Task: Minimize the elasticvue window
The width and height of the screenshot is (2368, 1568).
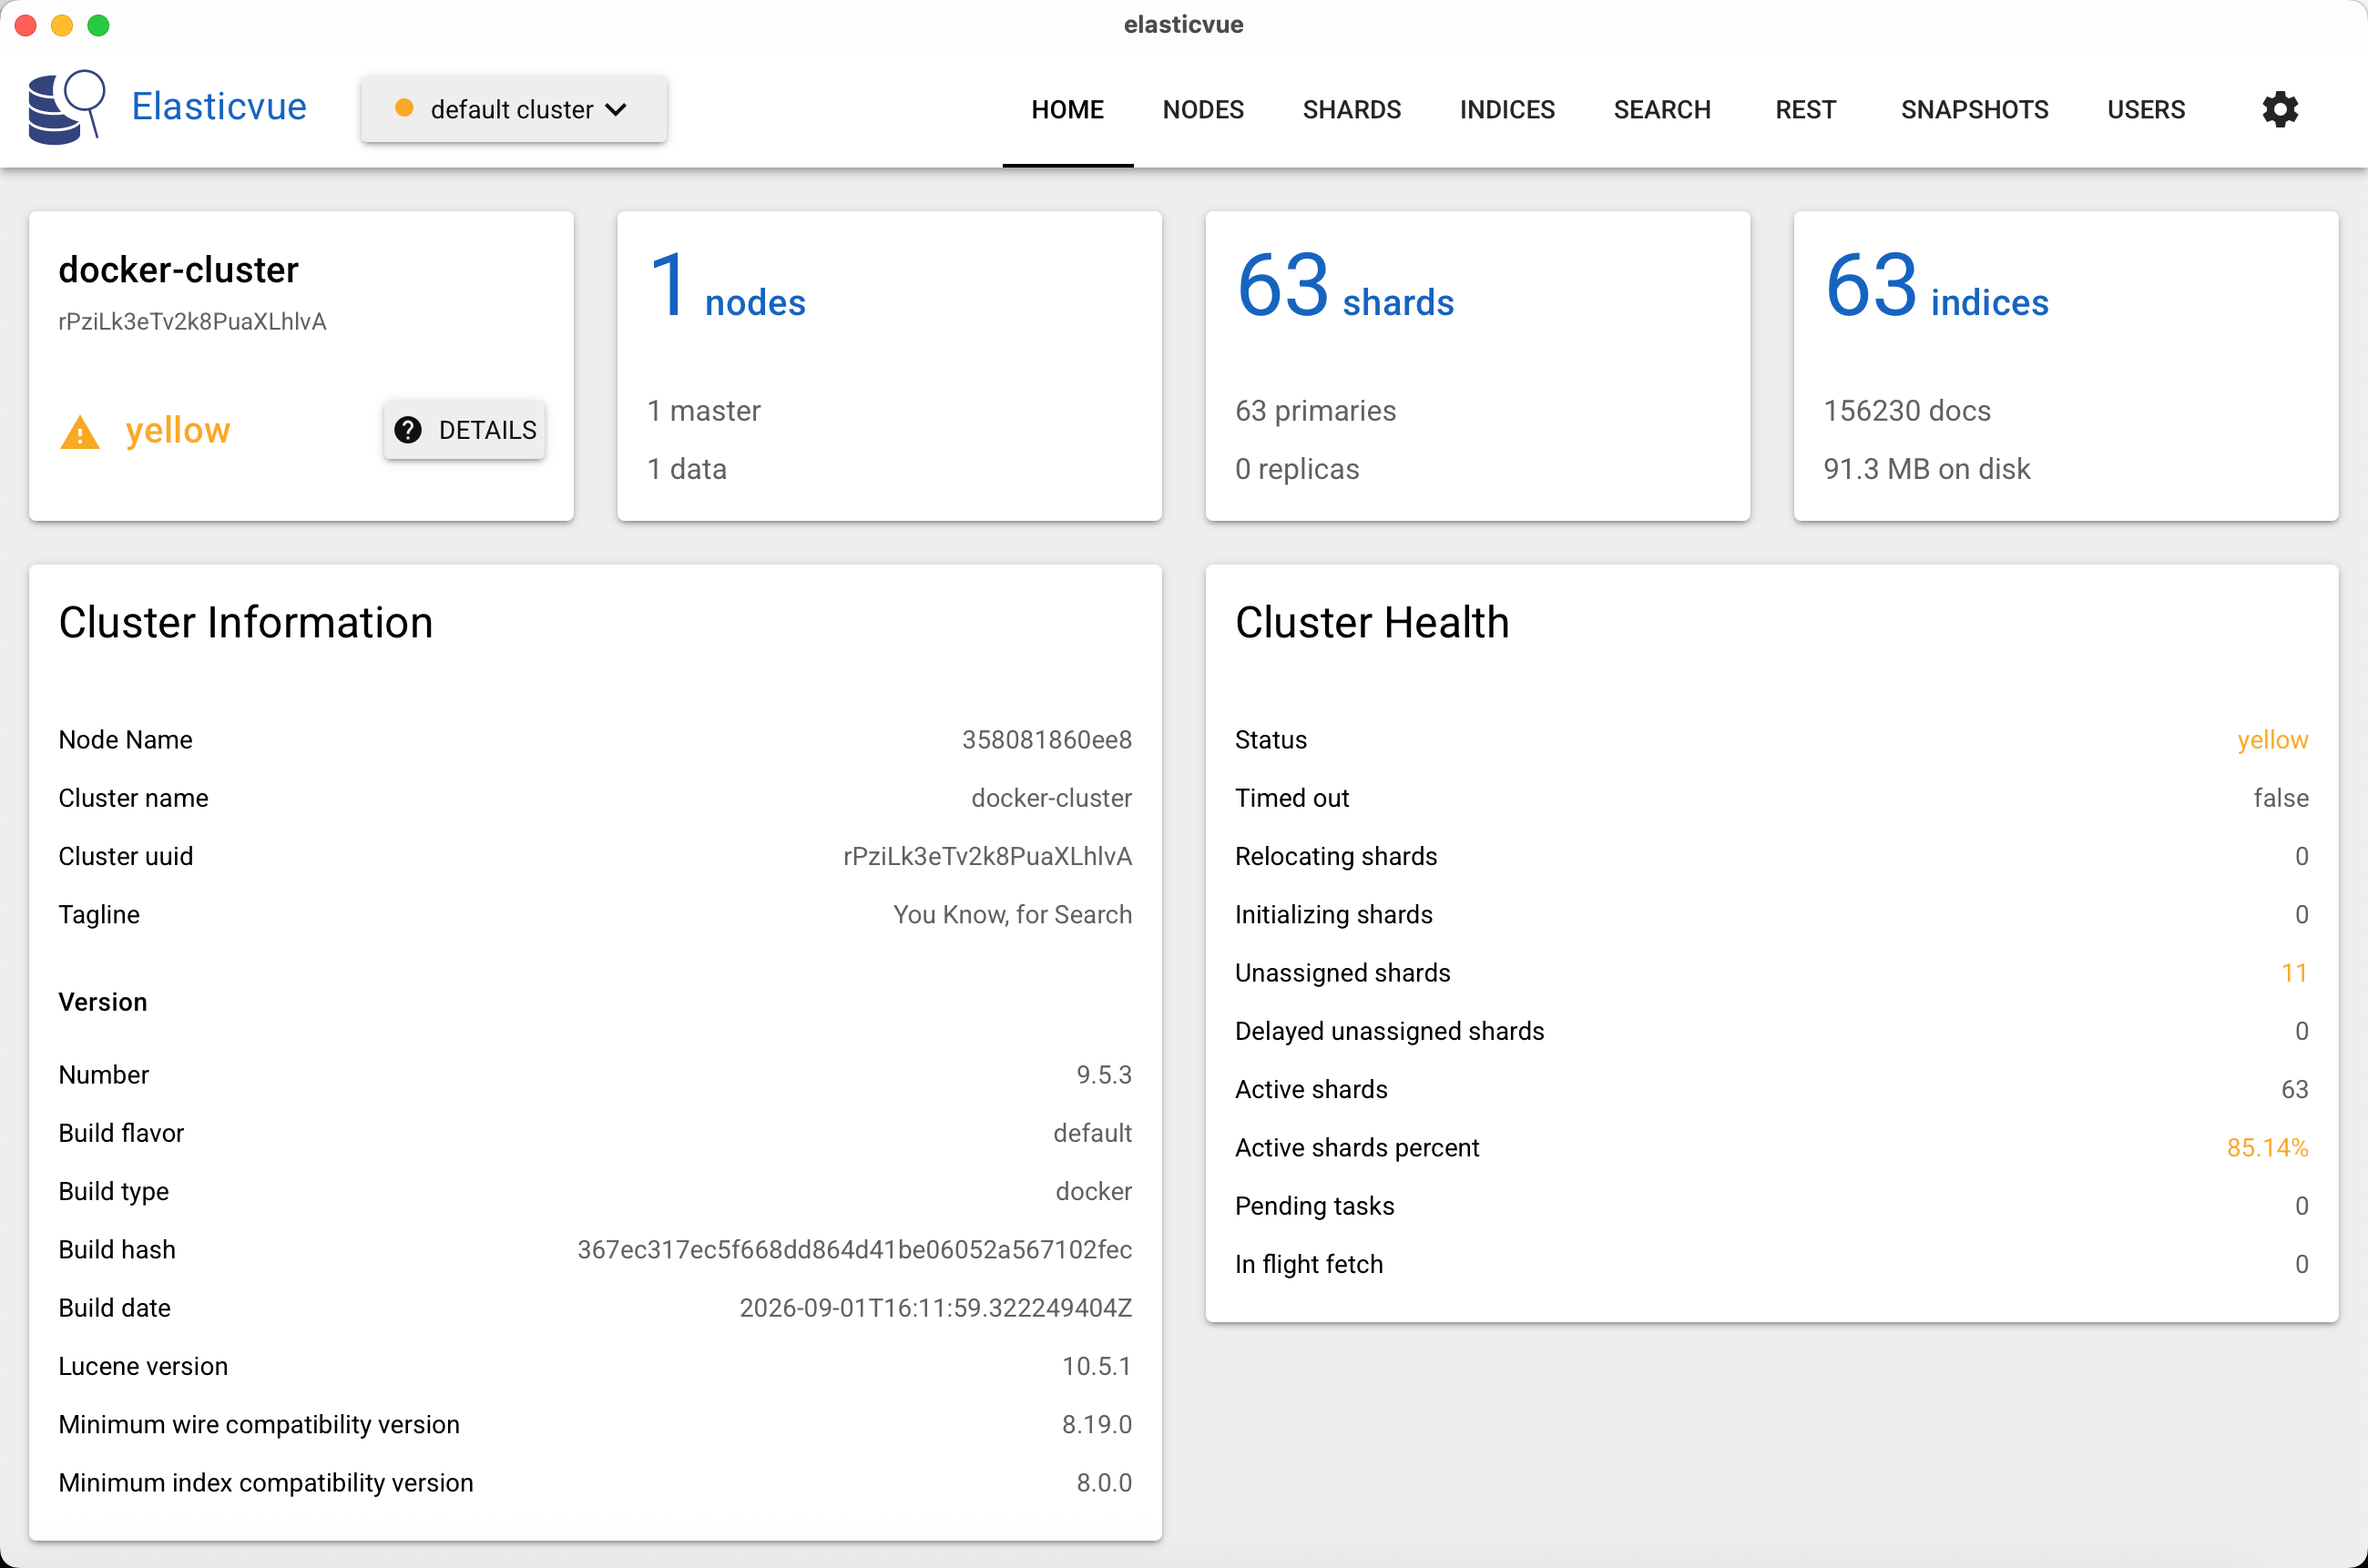Action: pyautogui.click(x=62, y=25)
